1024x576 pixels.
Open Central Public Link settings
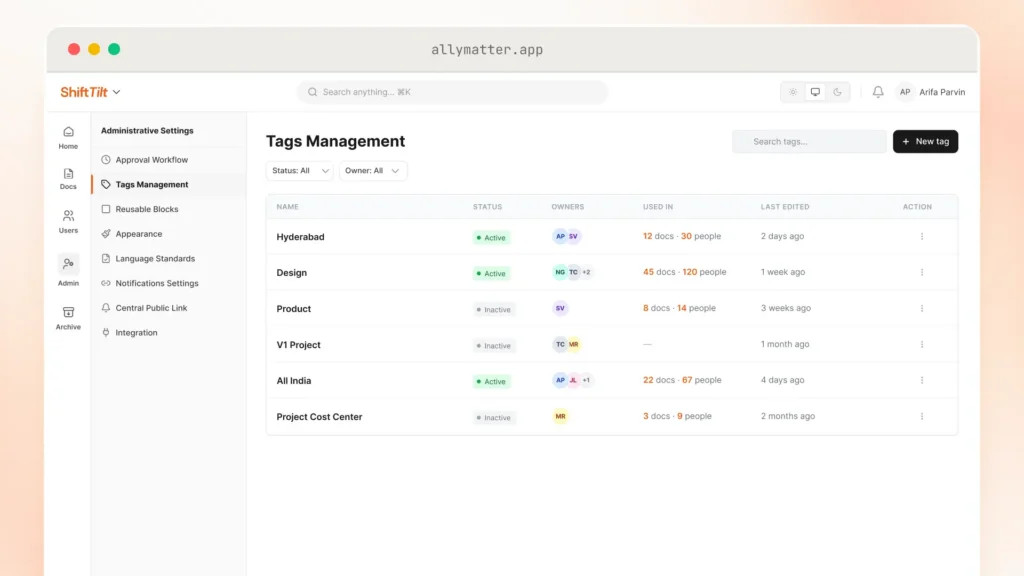[x=151, y=308]
